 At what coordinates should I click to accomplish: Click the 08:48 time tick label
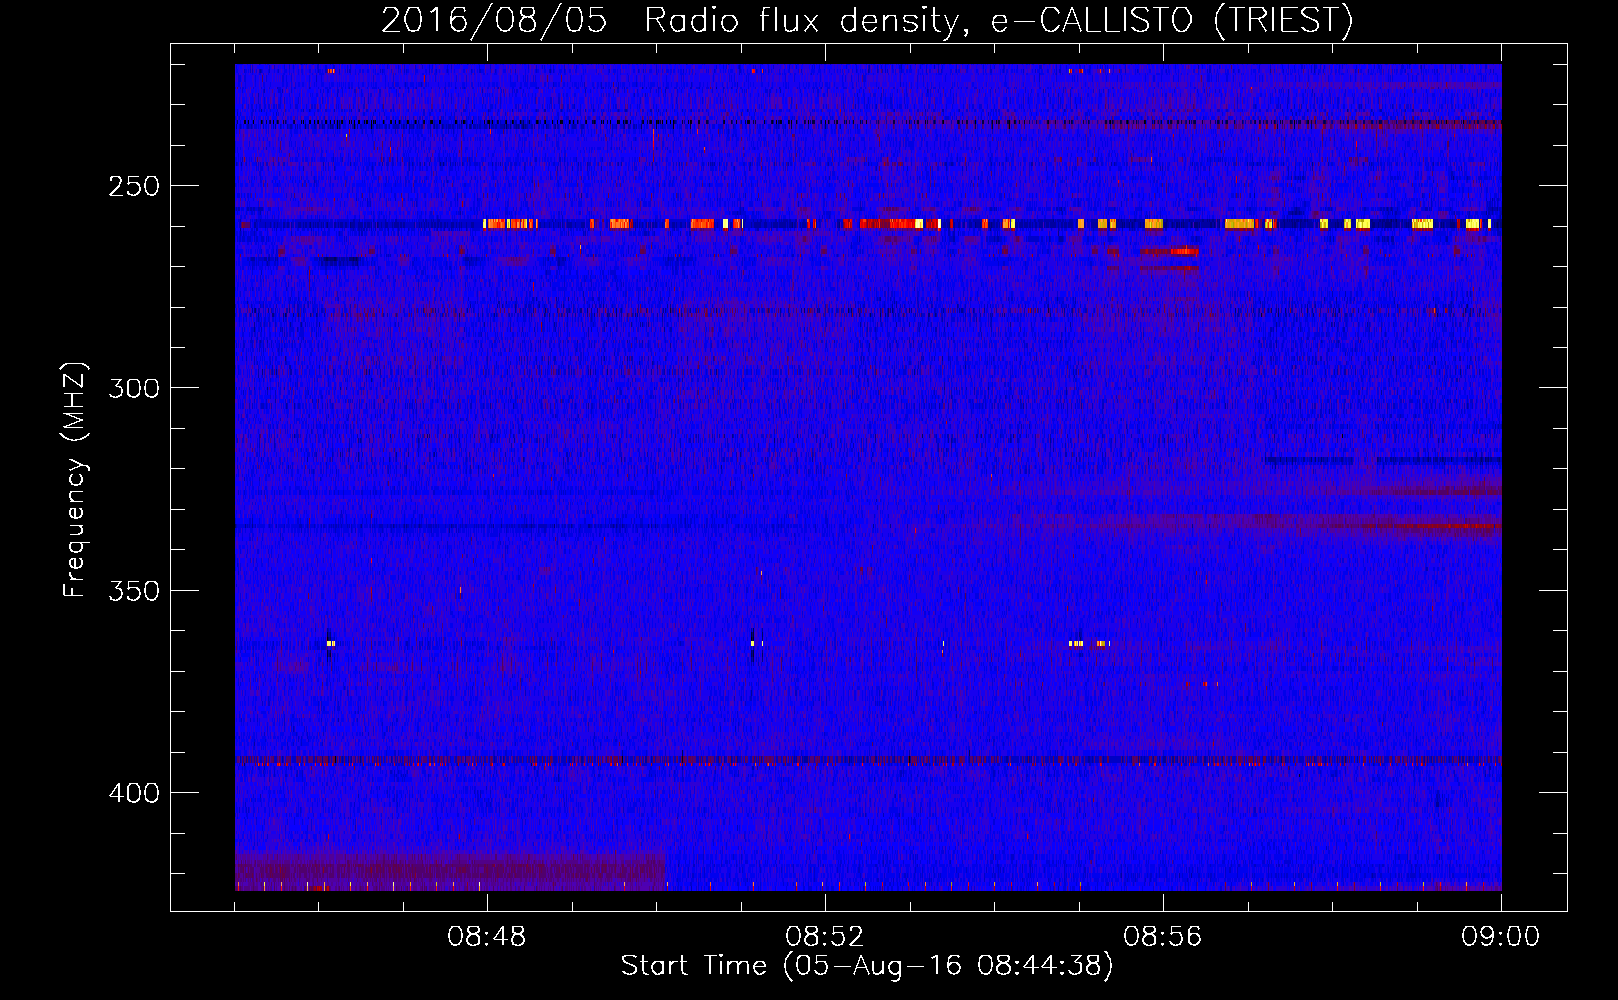487,937
